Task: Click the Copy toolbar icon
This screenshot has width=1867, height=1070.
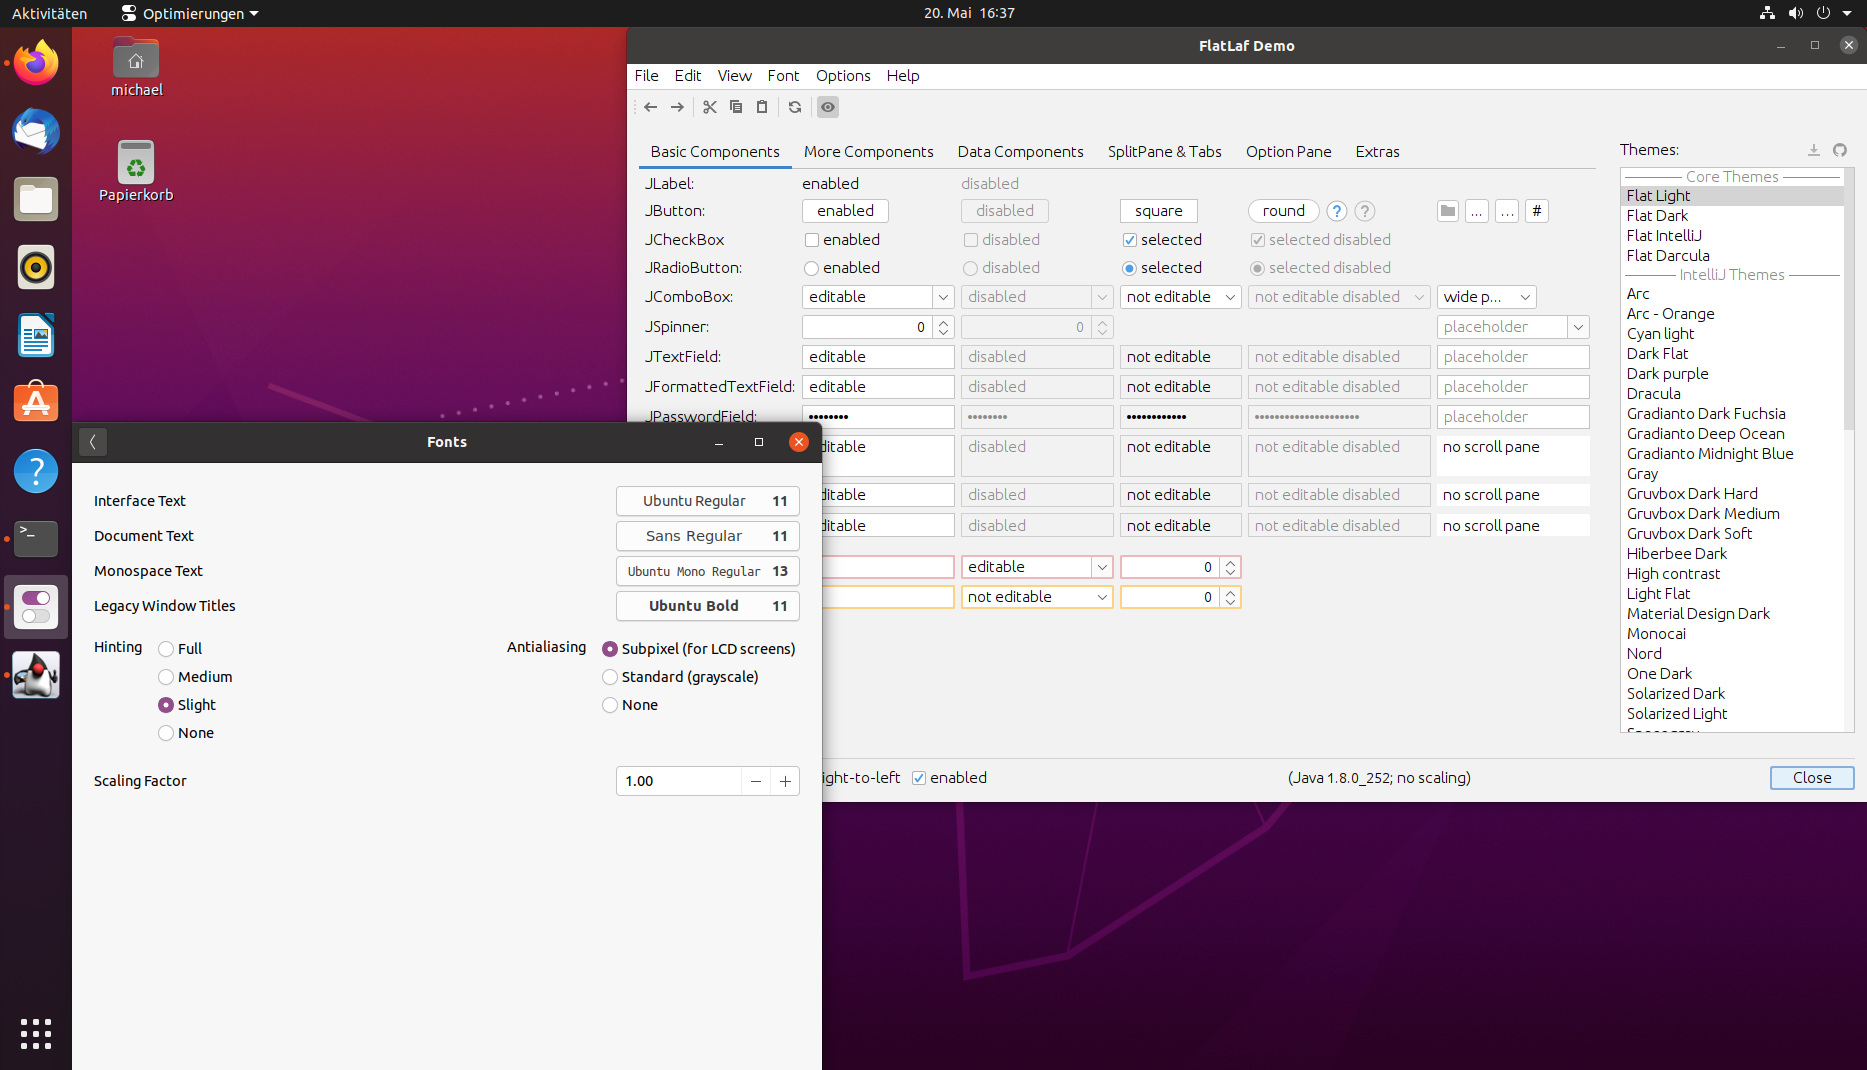Action: click(x=736, y=107)
